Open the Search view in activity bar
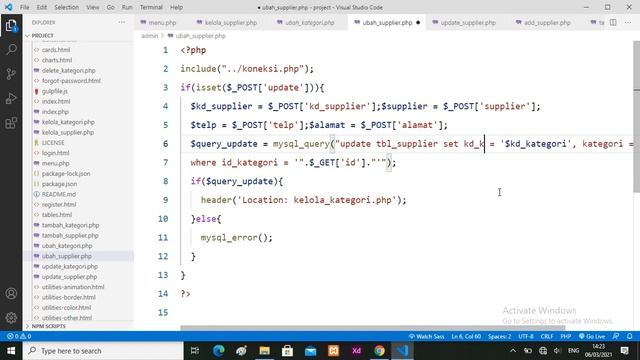The width and height of the screenshot is (640, 360). click(x=11, y=50)
